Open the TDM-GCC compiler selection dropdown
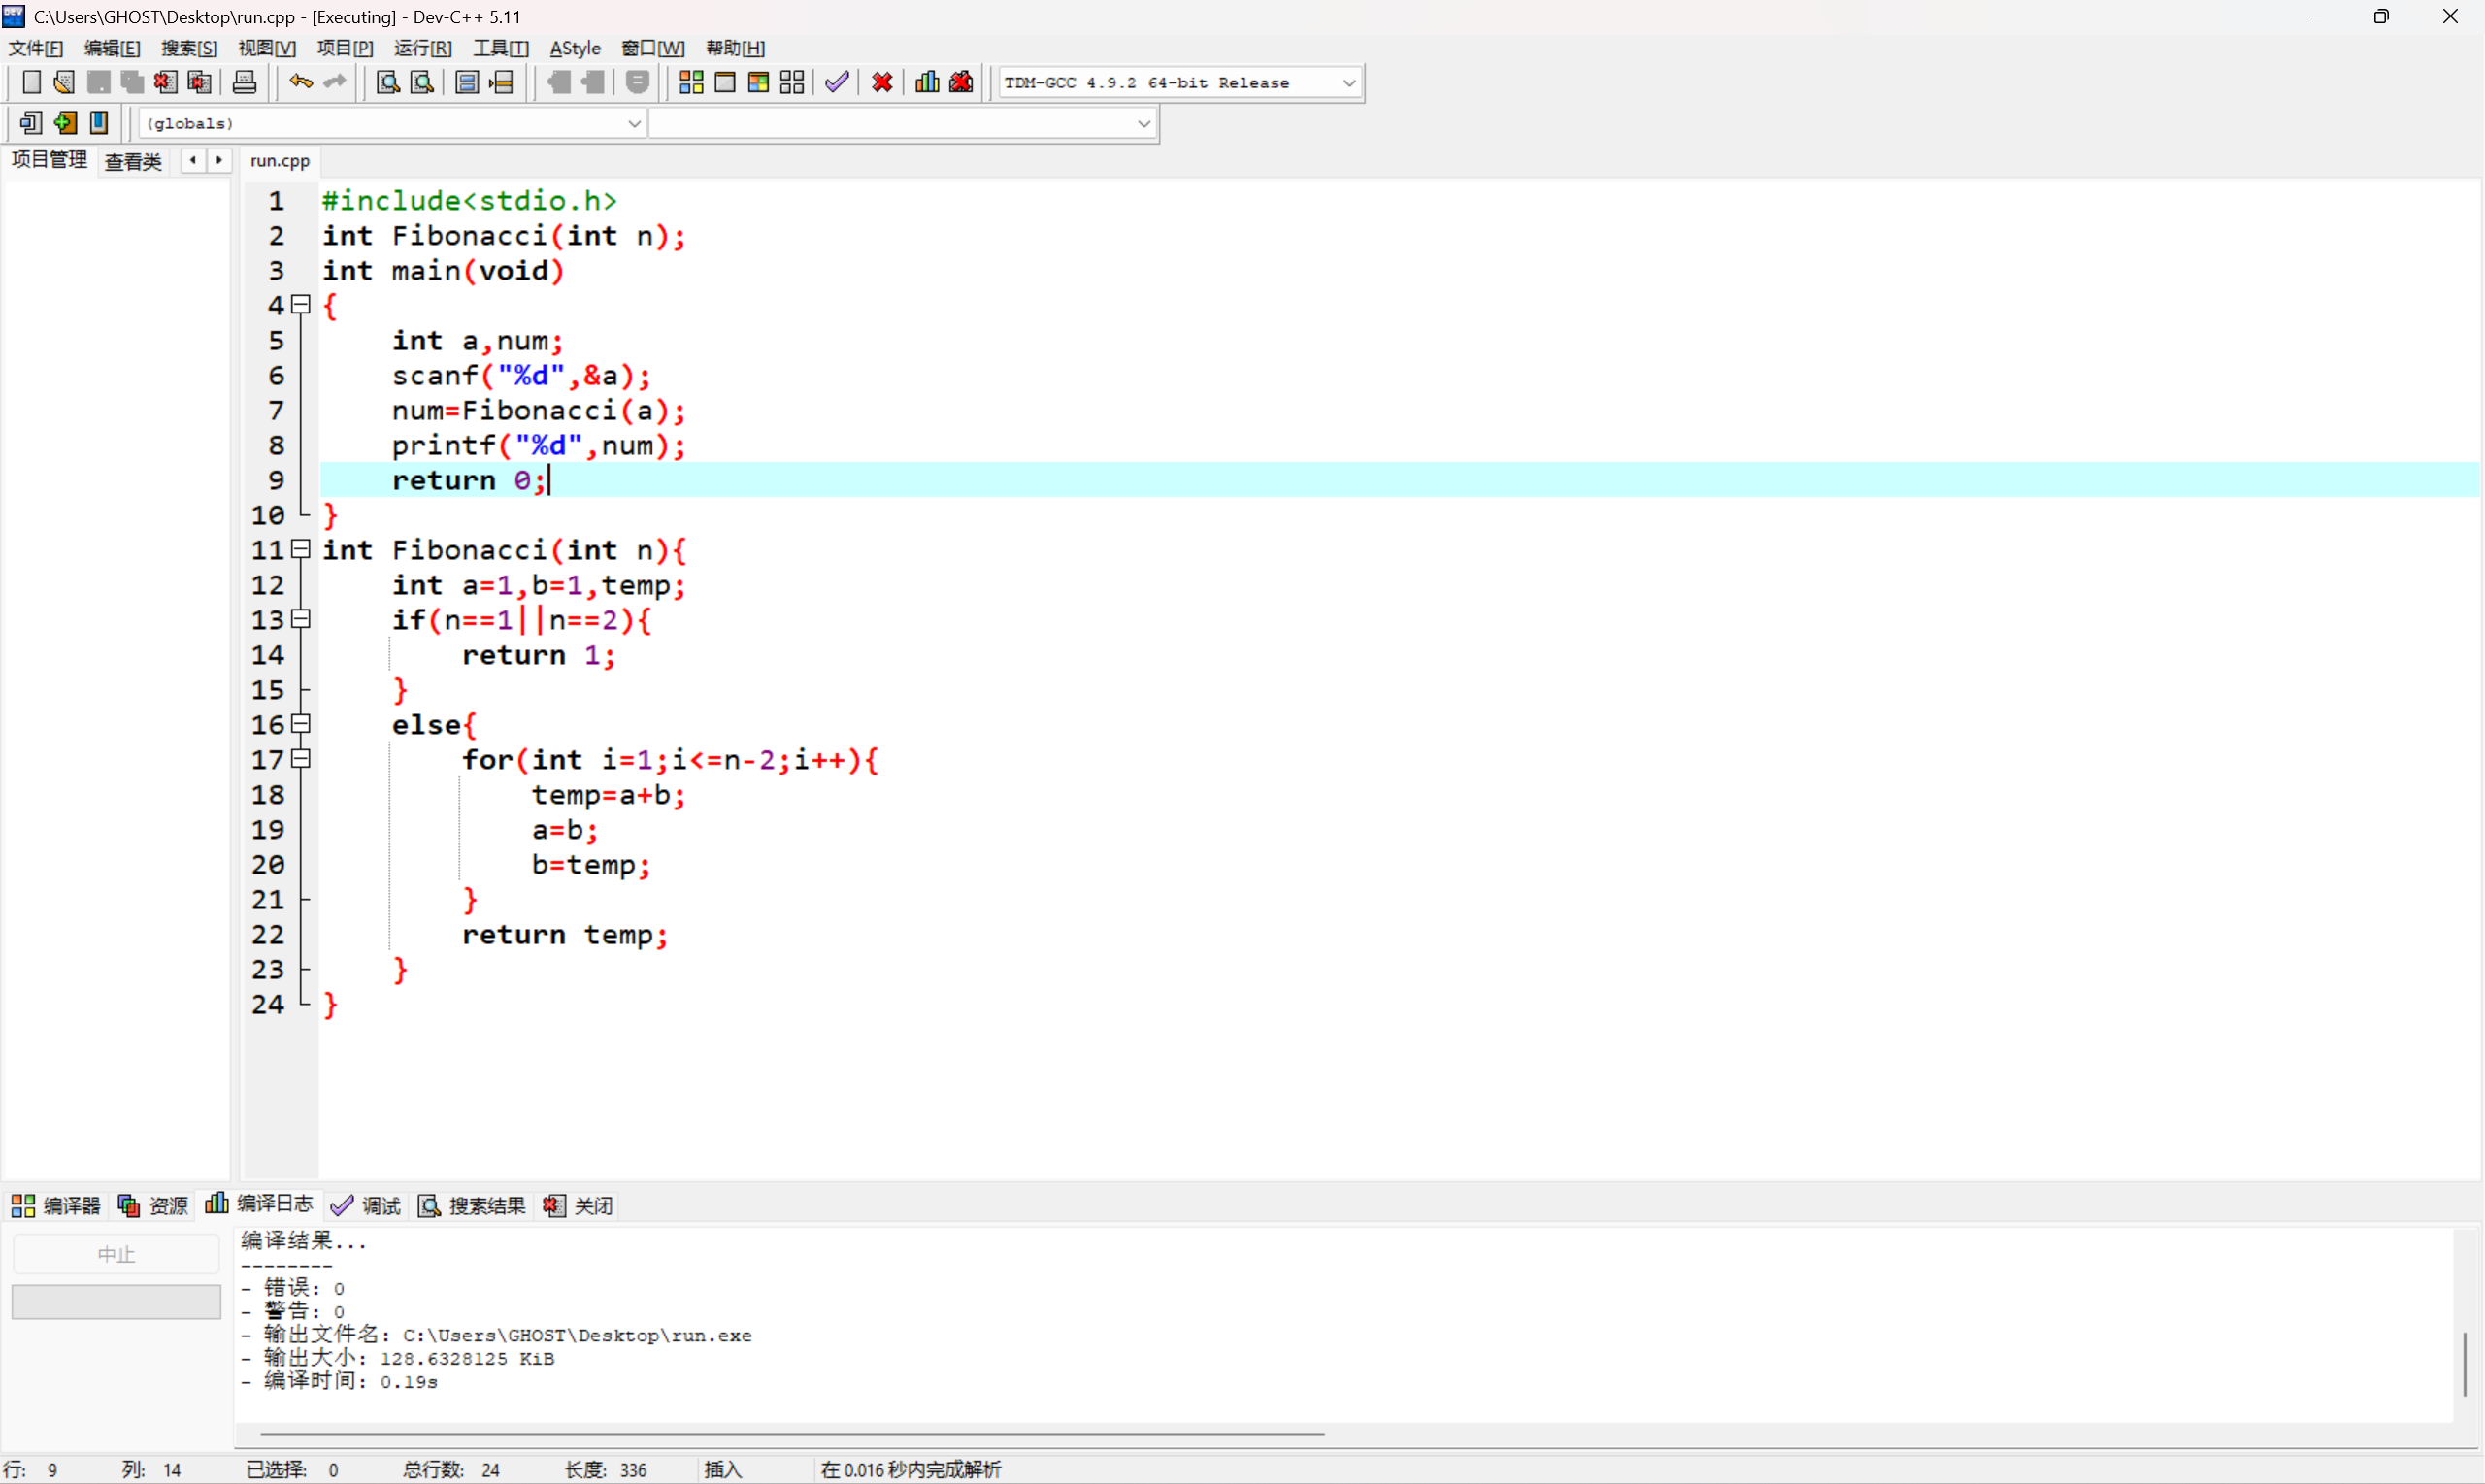Screen dimensions: 2485x1484 1349,83
